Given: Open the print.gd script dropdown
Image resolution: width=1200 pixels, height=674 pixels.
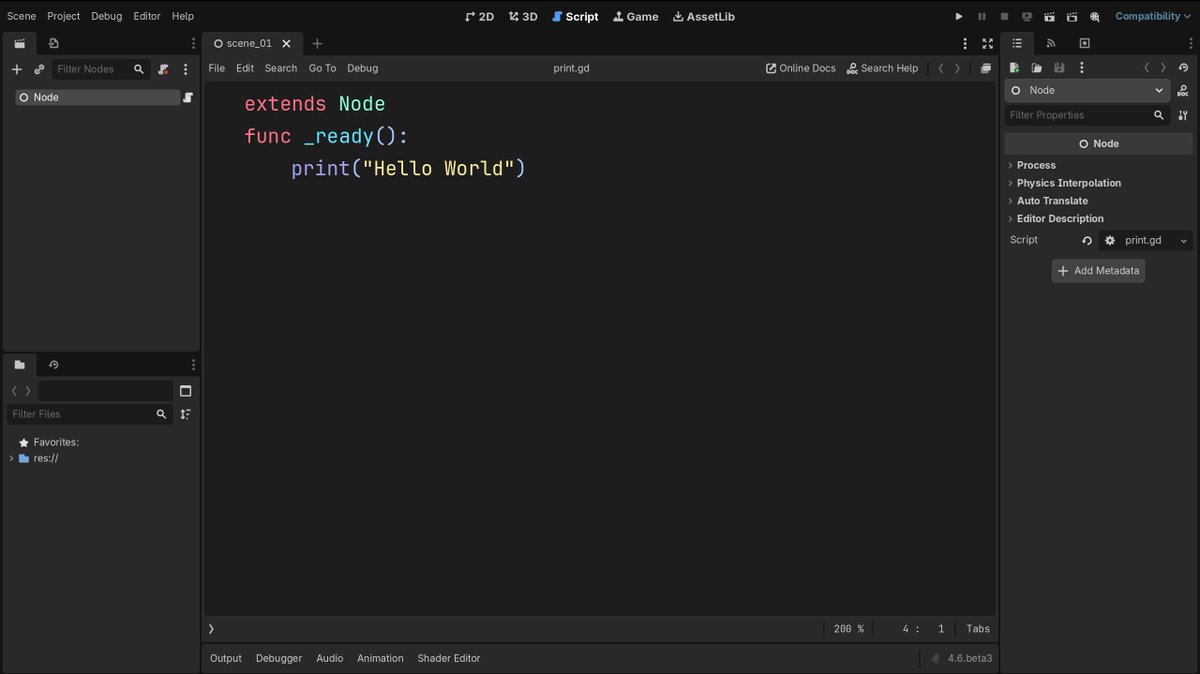Looking at the screenshot, I should [1146, 241].
